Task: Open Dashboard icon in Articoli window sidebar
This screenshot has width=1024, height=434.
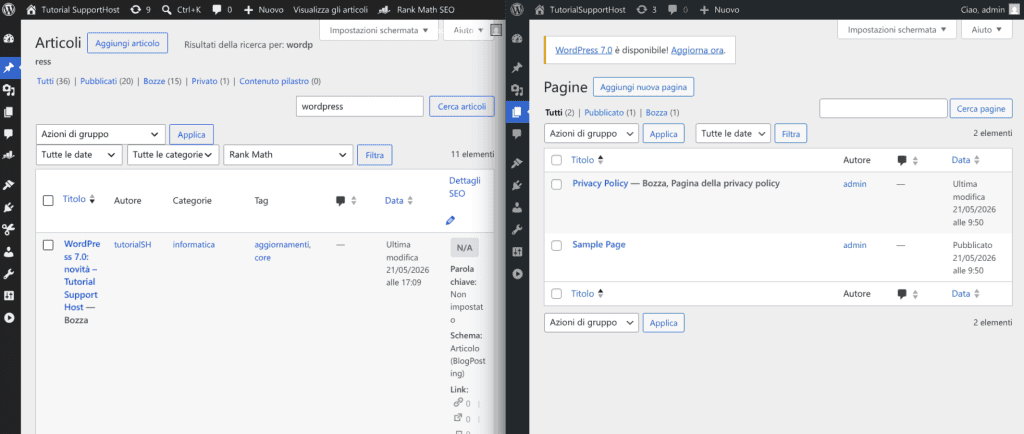Action: [x=9, y=39]
